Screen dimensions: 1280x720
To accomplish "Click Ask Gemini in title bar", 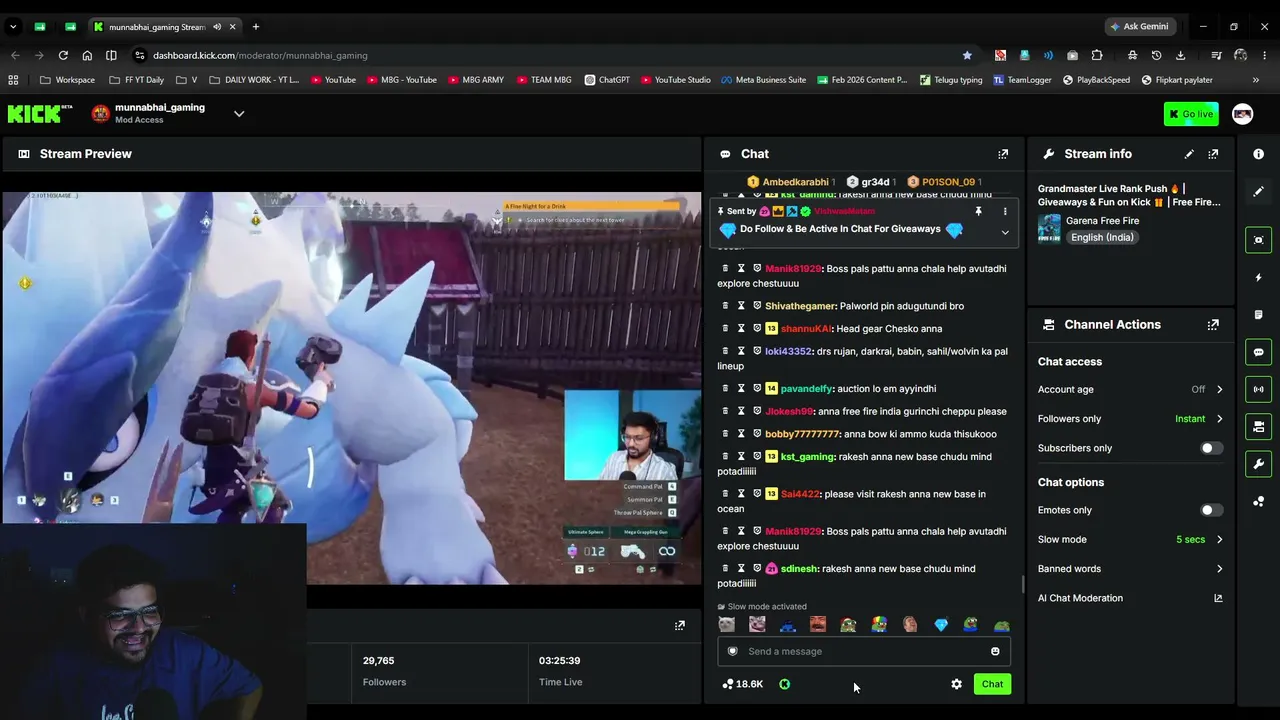I will tap(1139, 27).
